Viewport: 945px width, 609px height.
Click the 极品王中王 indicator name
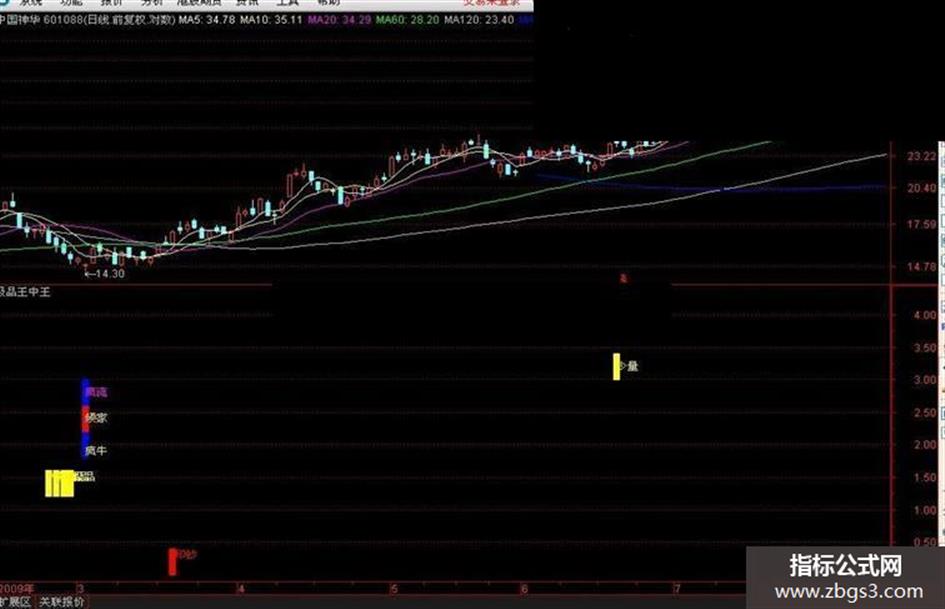pos(25,292)
